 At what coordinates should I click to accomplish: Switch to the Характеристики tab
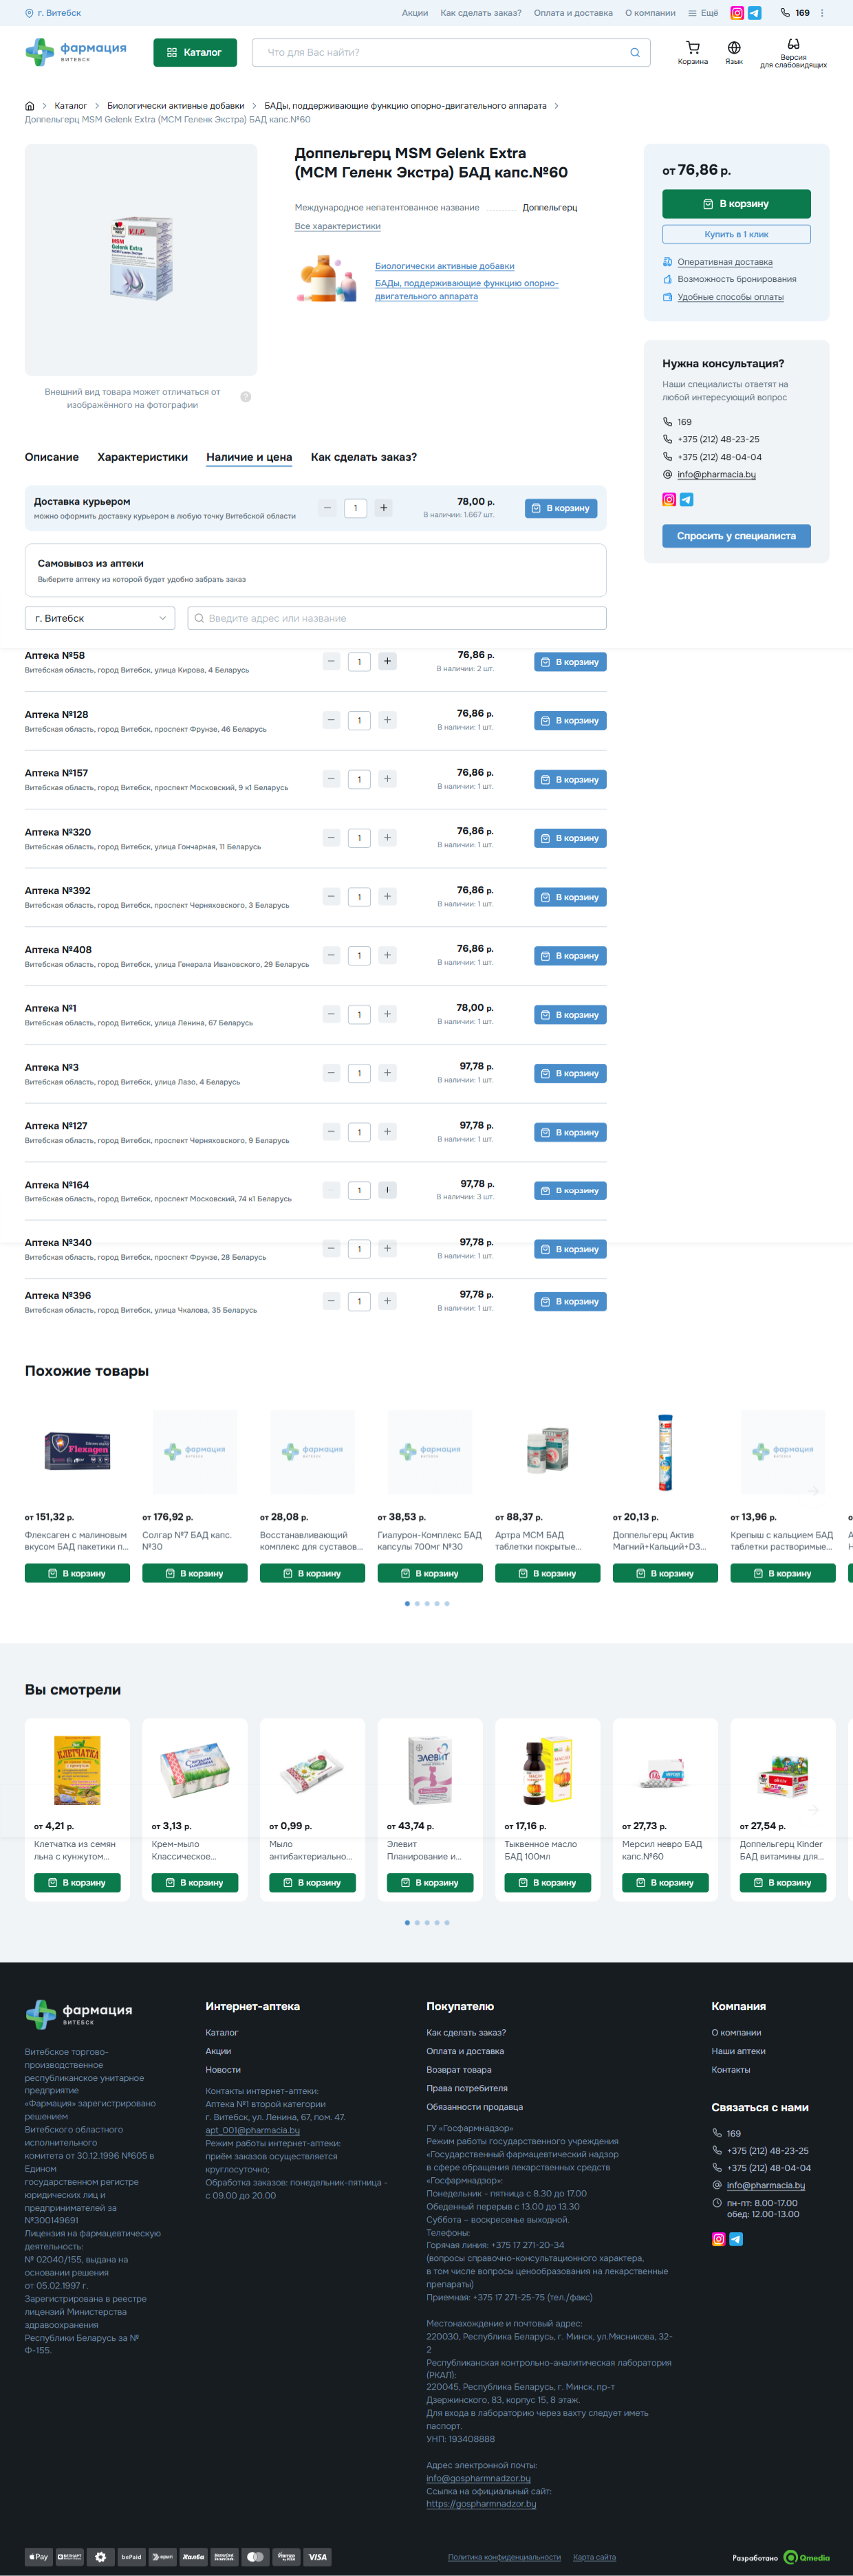[143, 457]
